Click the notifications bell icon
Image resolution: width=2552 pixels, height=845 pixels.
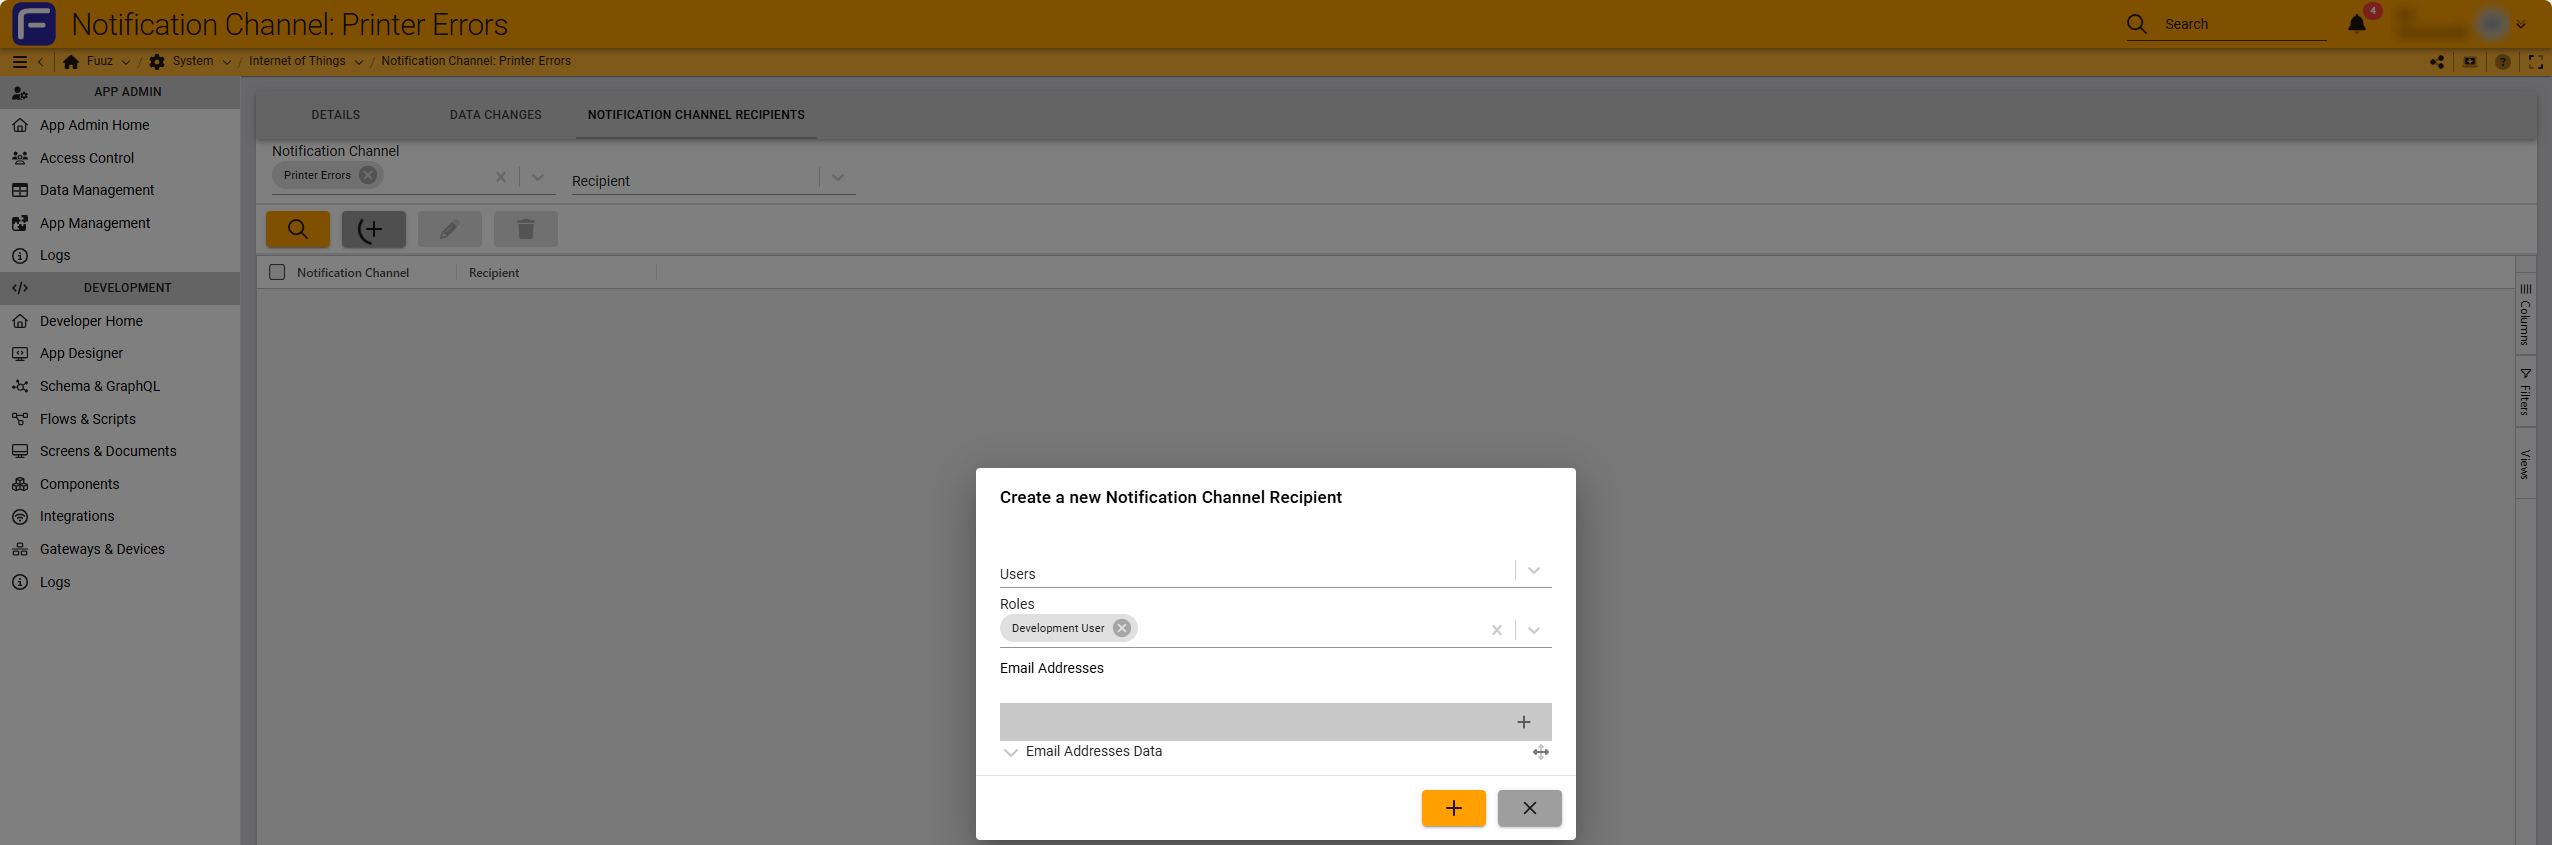click(x=2357, y=24)
